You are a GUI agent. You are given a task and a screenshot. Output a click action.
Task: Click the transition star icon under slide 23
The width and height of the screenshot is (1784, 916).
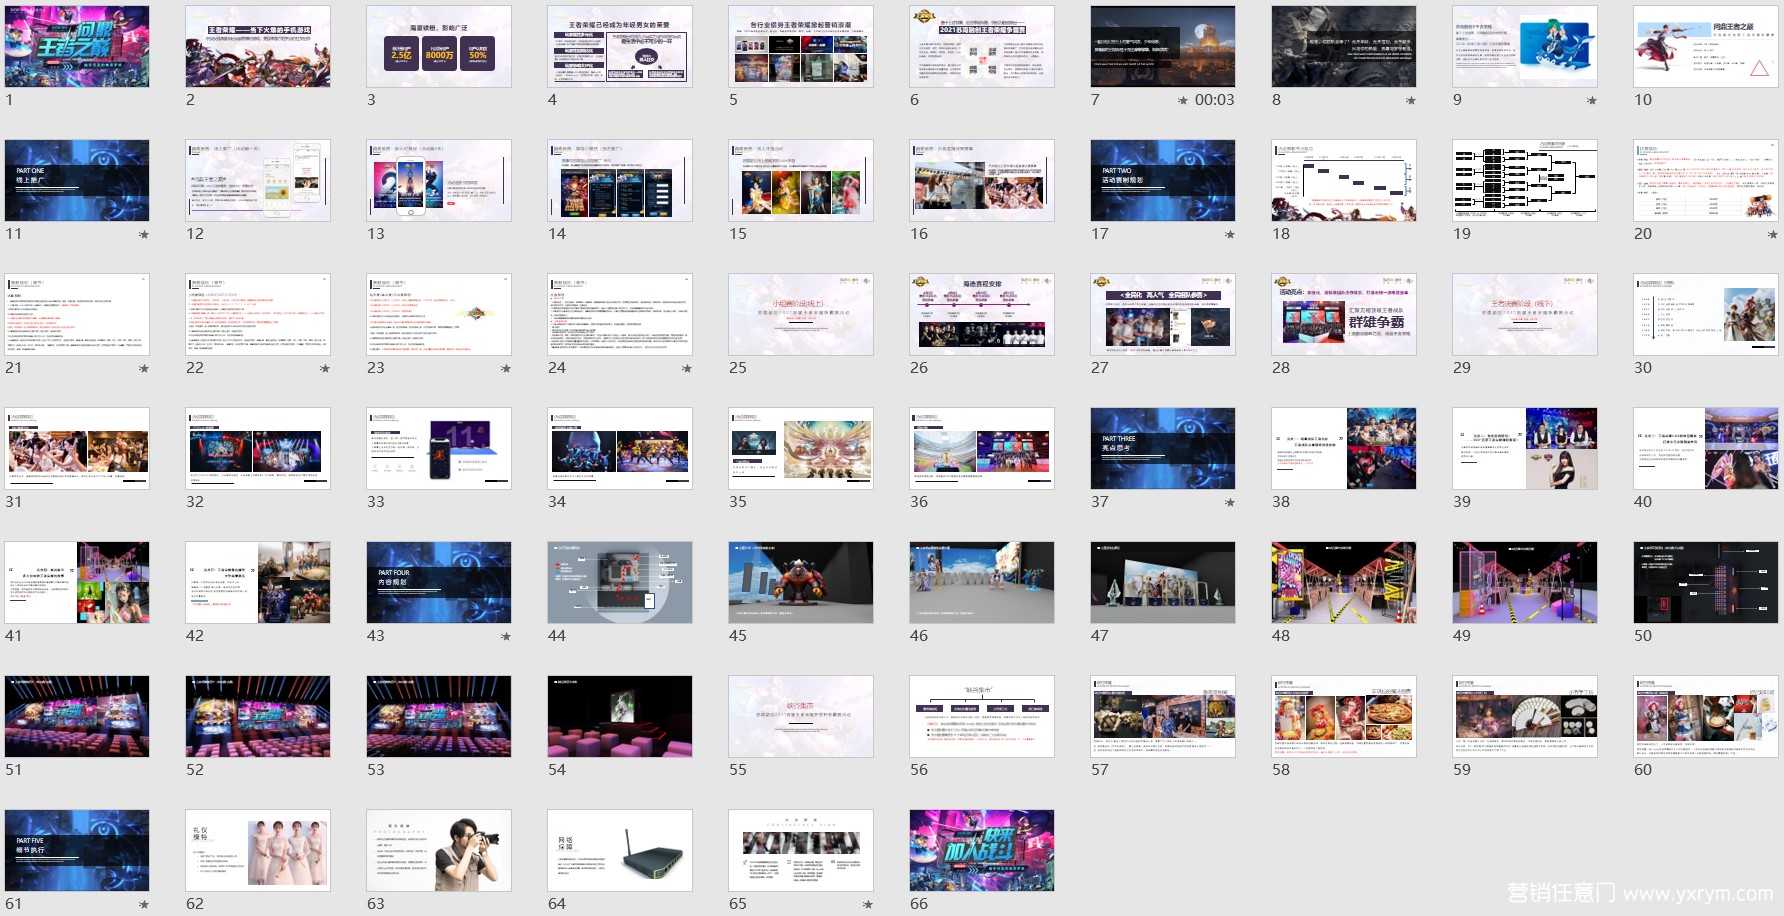point(506,369)
